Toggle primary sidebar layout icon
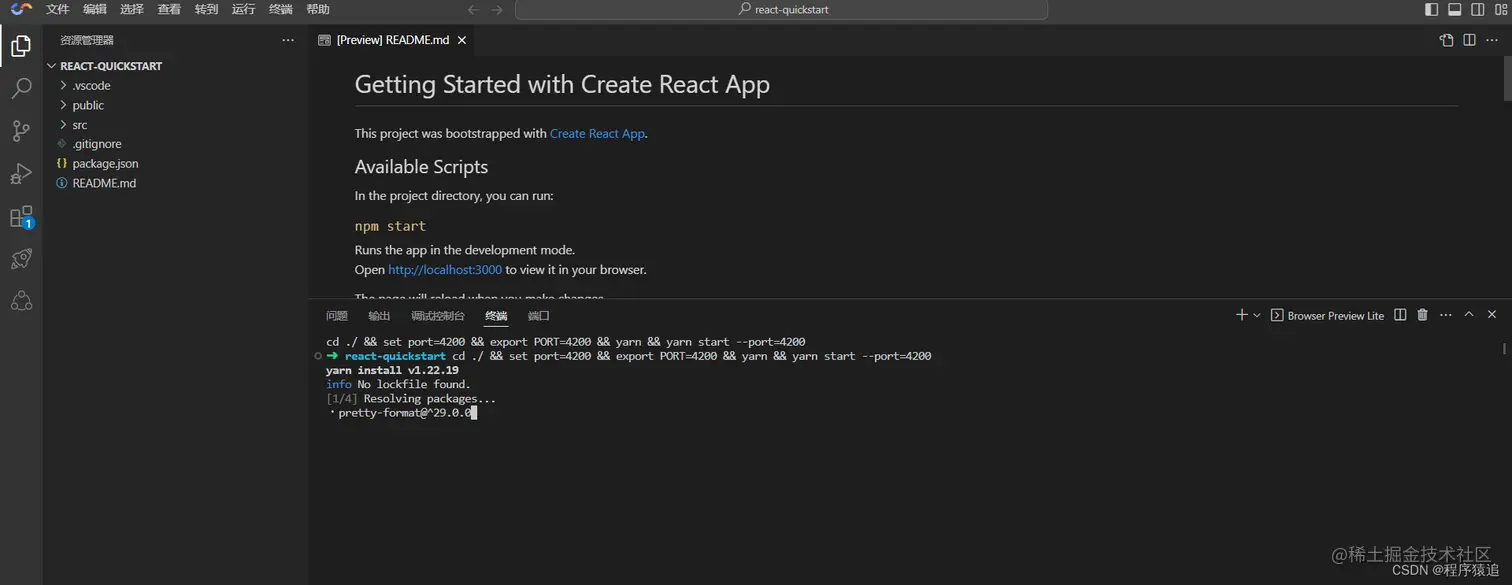1512x585 pixels. pos(1431,10)
